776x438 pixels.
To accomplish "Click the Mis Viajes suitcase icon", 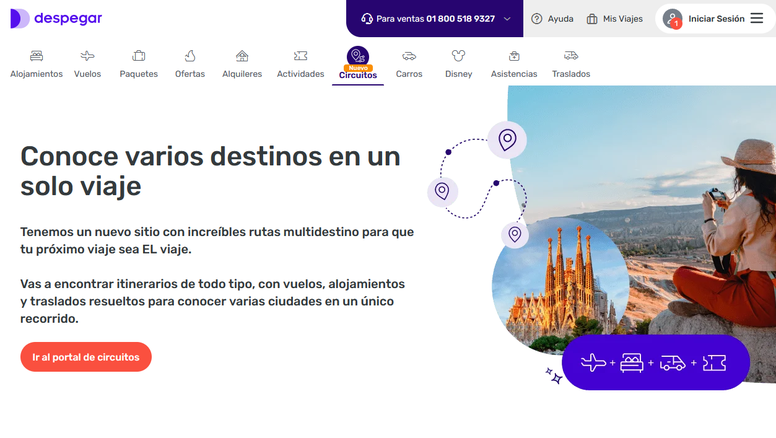I will pyautogui.click(x=592, y=19).
